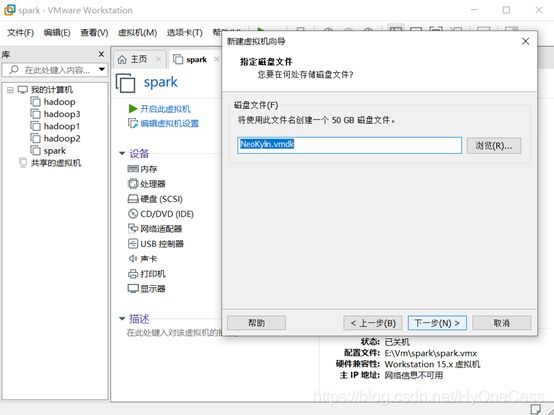Open the 选项卡(T) menu

[184, 32]
